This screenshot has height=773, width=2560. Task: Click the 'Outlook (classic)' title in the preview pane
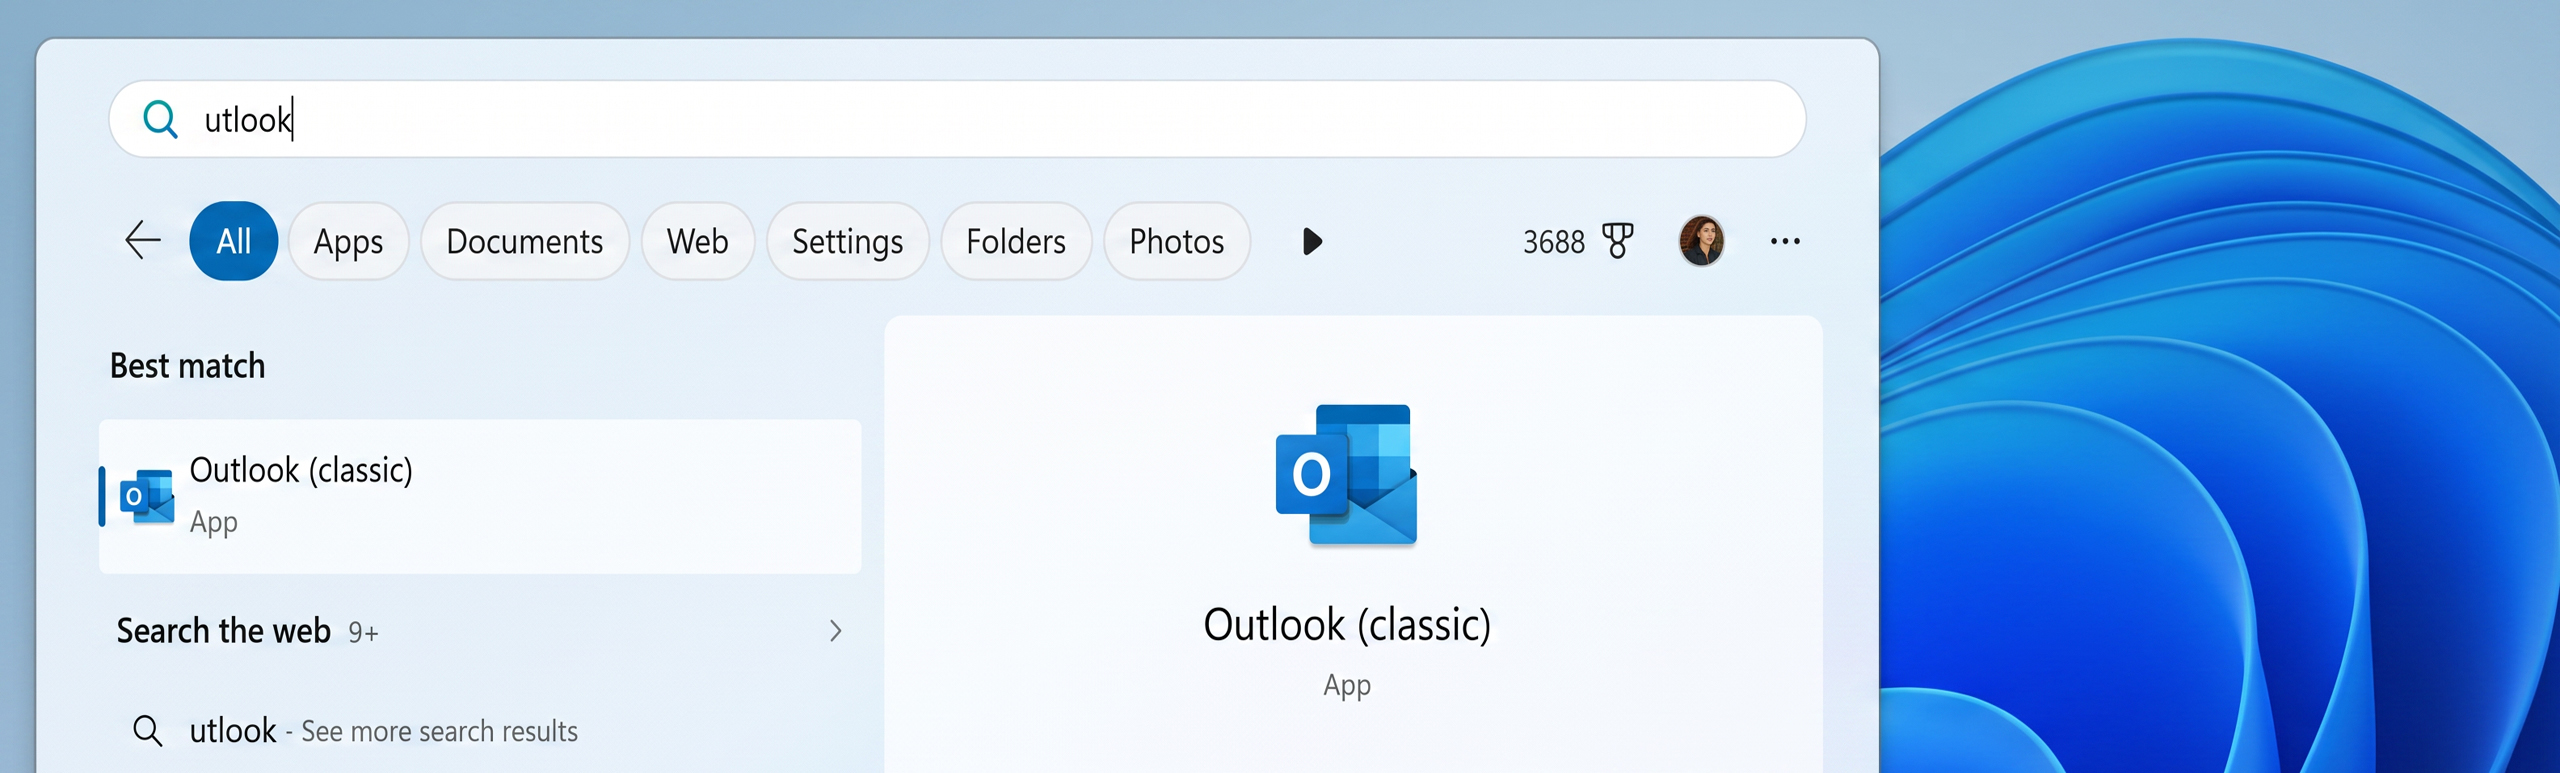pos(1347,625)
